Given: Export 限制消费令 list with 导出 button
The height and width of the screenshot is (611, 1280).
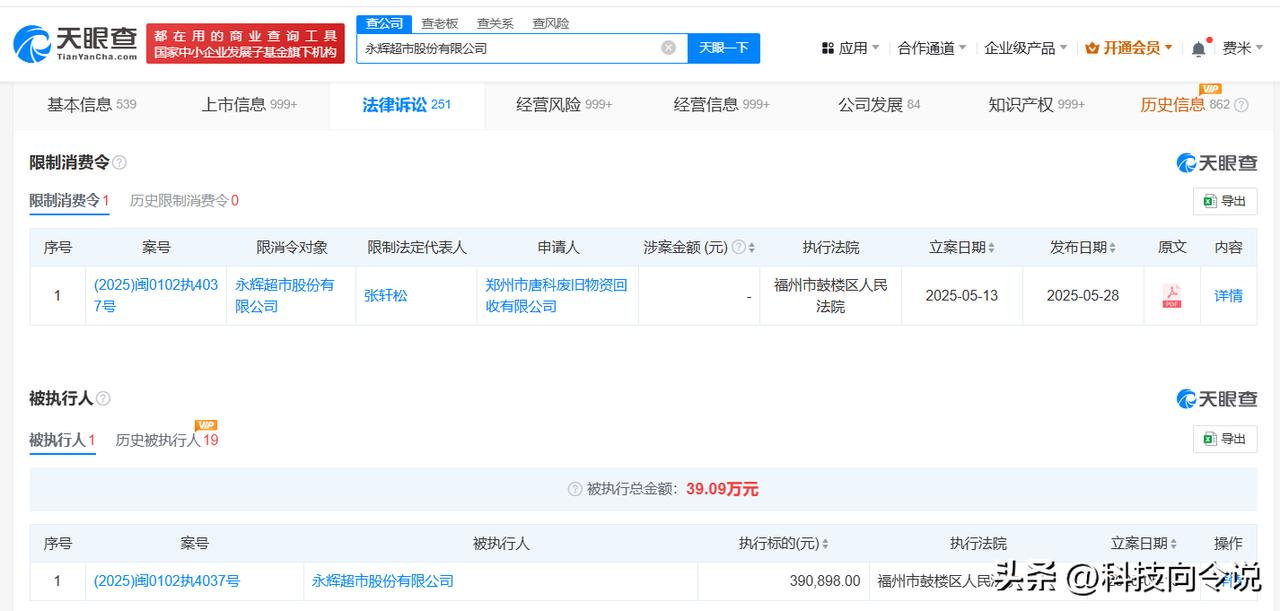Looking at the screenshot, I should point(1225,201).
